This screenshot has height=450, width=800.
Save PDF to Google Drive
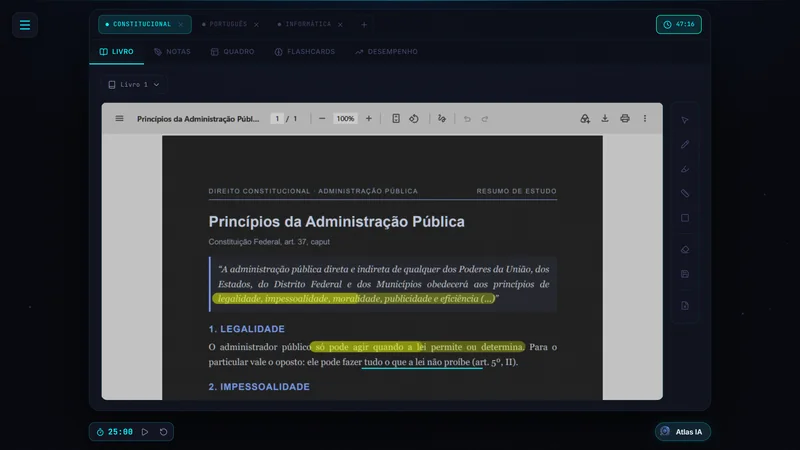[585, 118]
